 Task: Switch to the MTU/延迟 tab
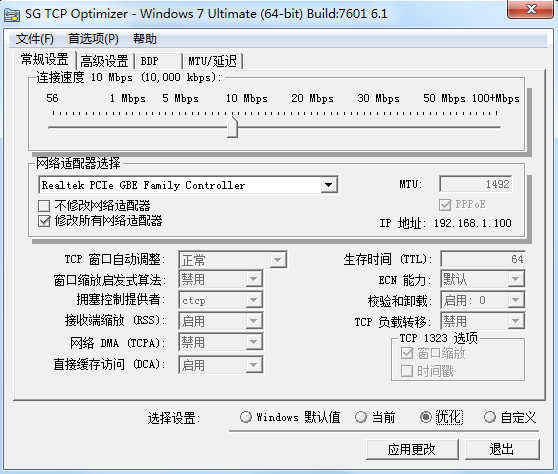(x=212, y=61)
